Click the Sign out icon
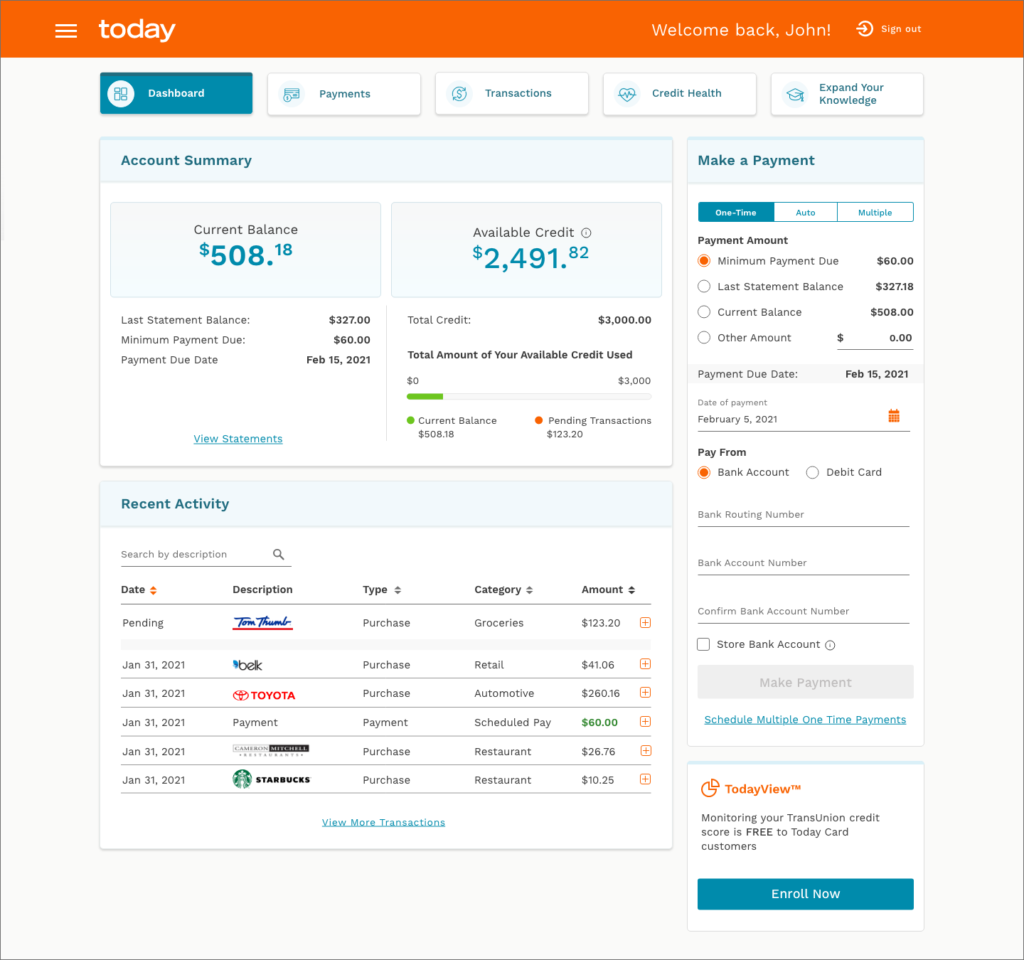Image resolution: width=1024 pixels, height=960 pixels. pos(865,29)
